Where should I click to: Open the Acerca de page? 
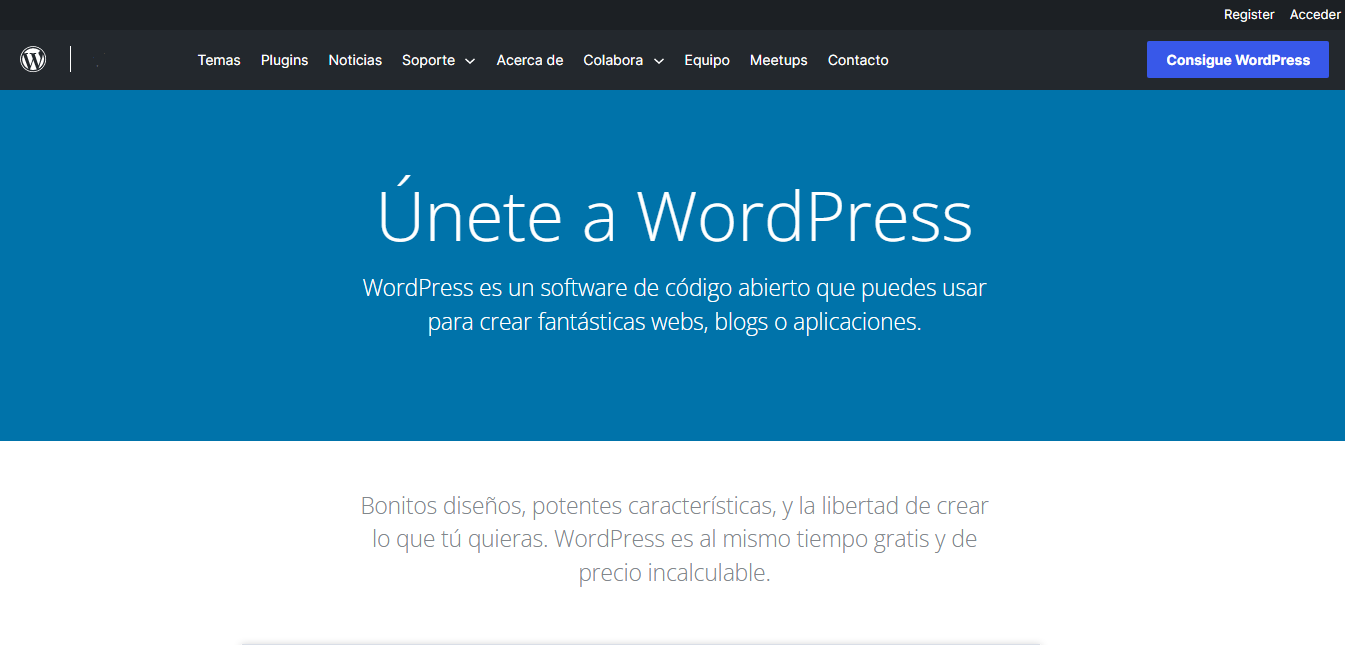(530, 60)
